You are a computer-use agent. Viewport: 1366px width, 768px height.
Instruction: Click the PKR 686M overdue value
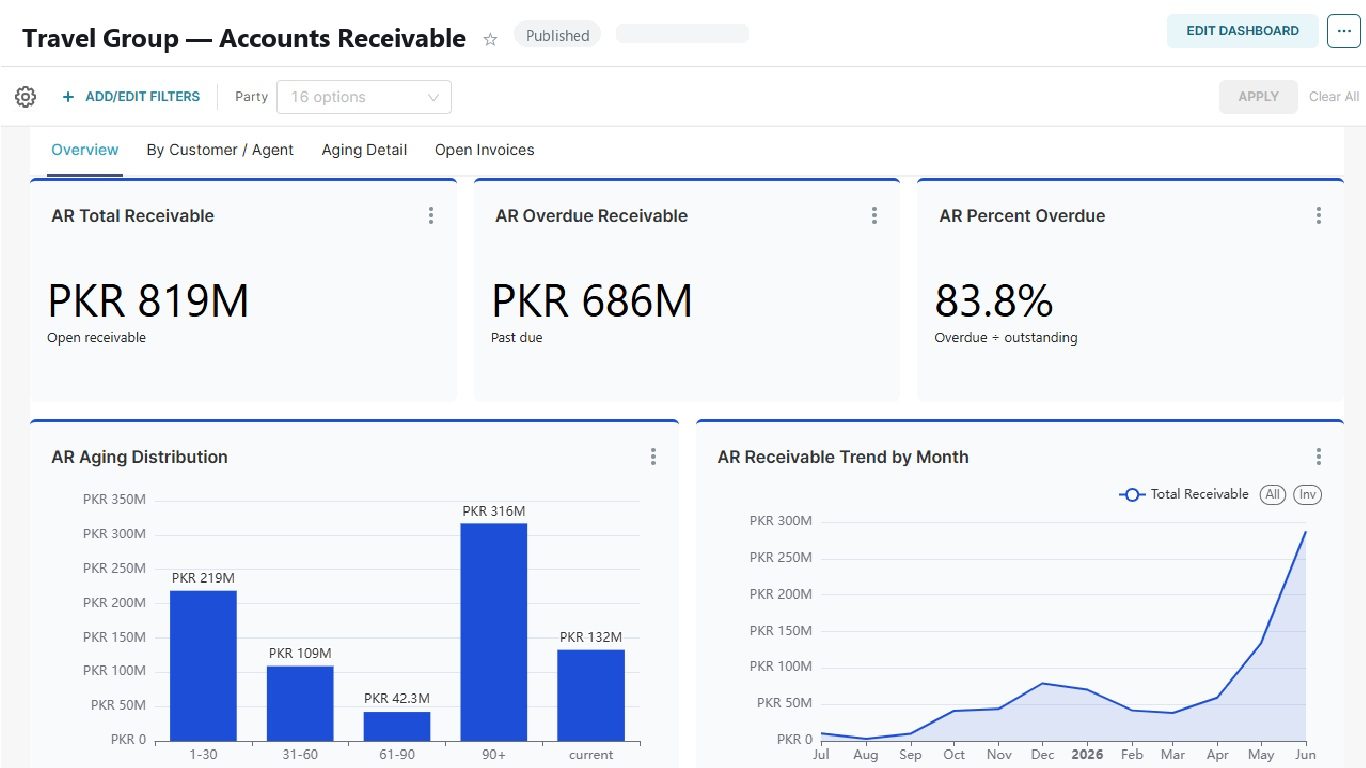click(591, 300)
